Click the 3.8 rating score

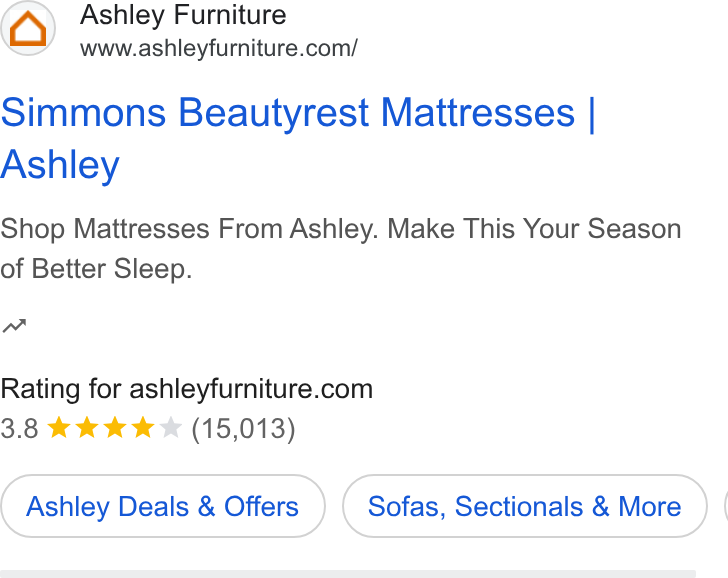(19, 428)
